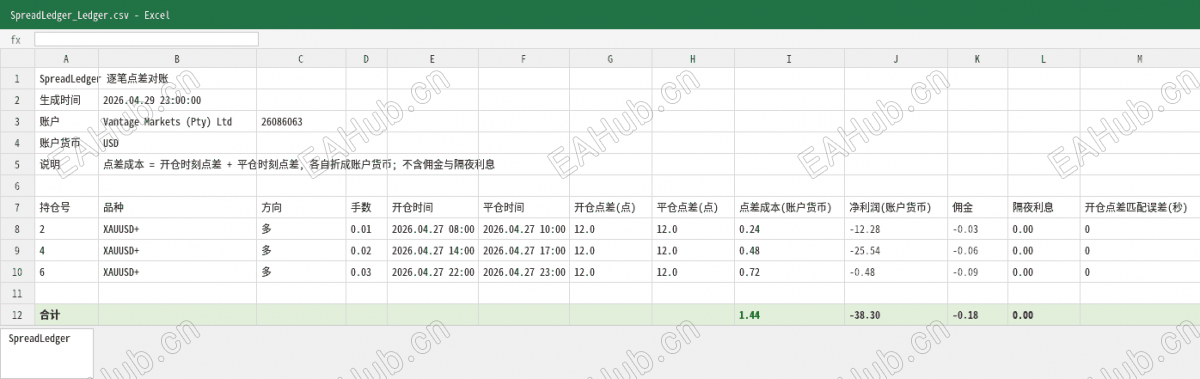Click the '隔夜利息' header cell
This screenshot has width=1200, height=379.
(1044, 208)
